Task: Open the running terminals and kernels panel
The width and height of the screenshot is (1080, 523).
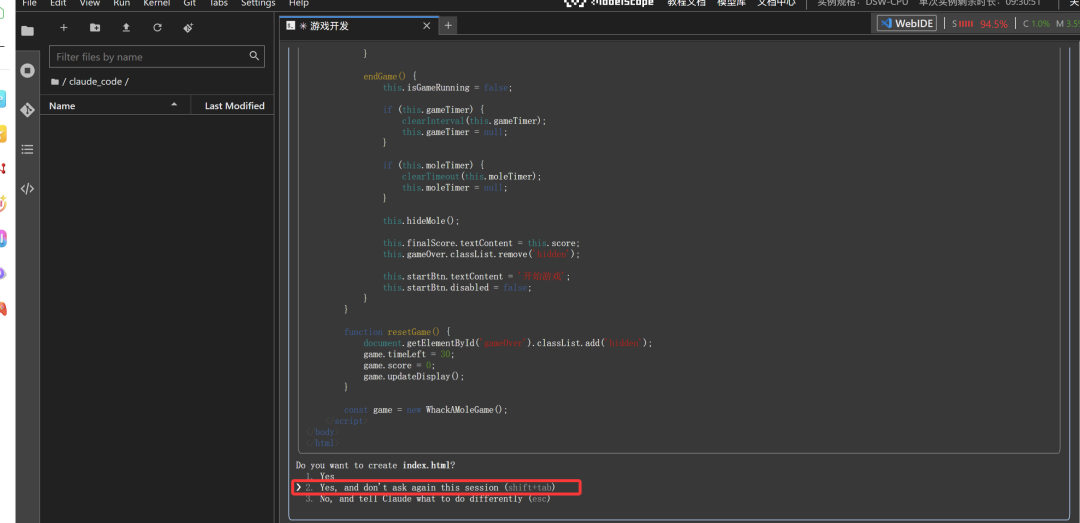Action: coord(27,71)
